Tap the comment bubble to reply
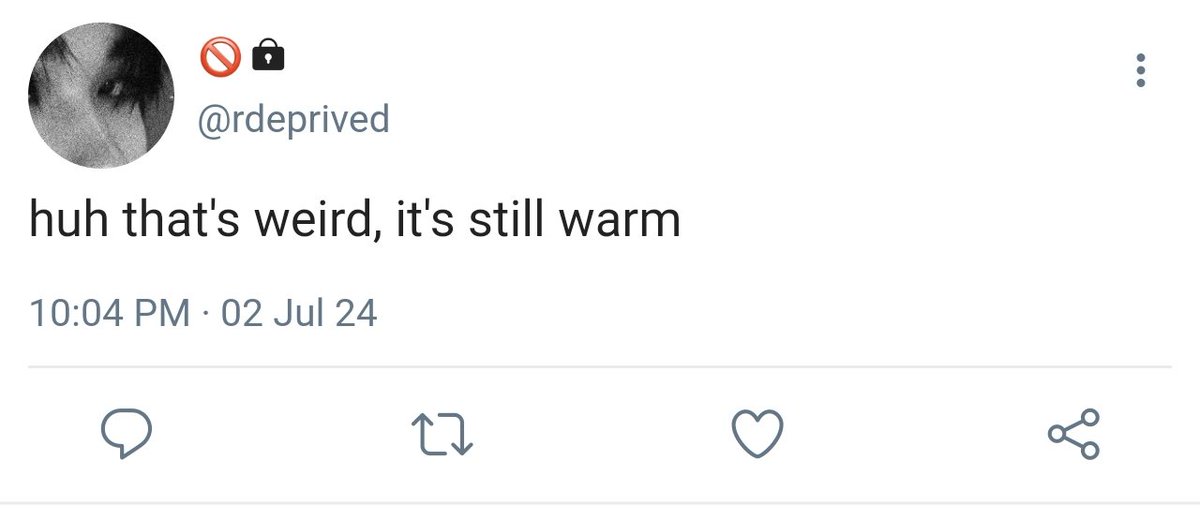The height and width of the screenshot is (520, 1200). pos(127,434)
